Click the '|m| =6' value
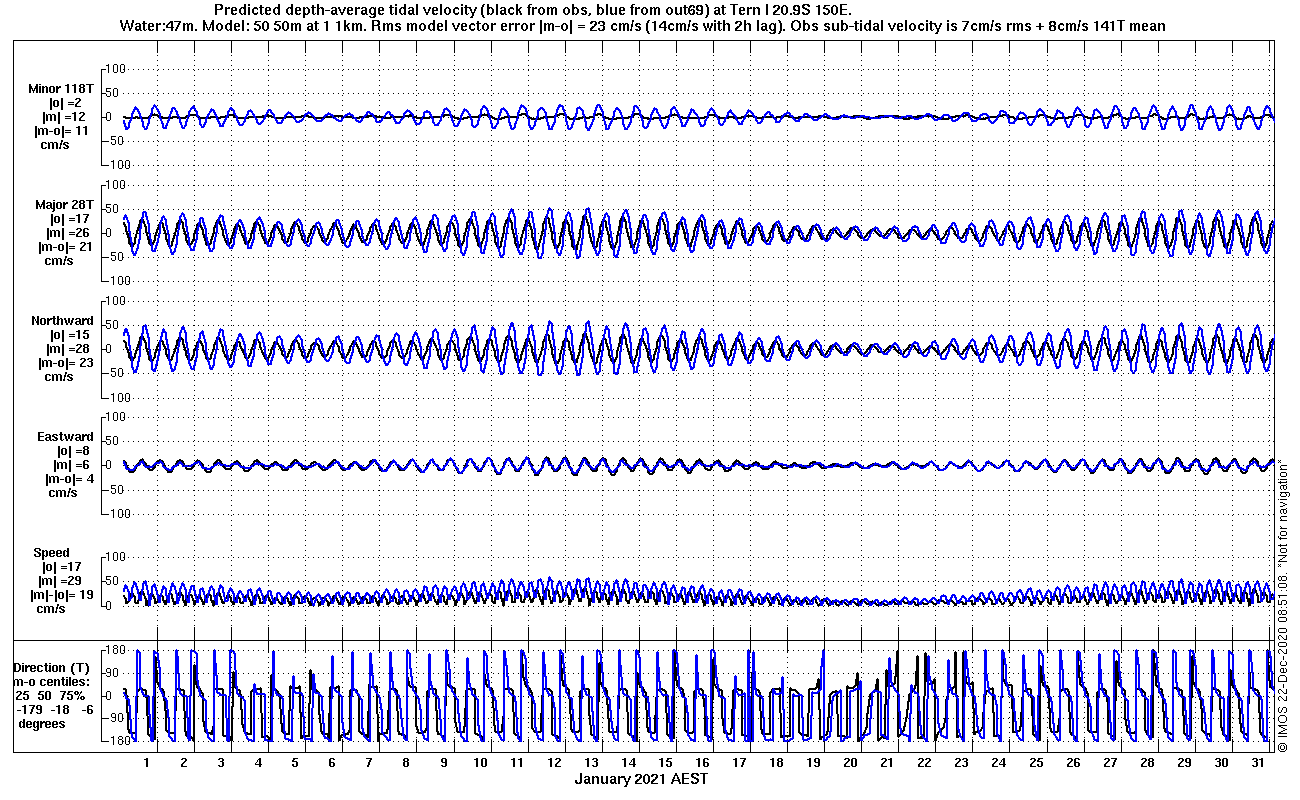 click(x=72, y=465)
